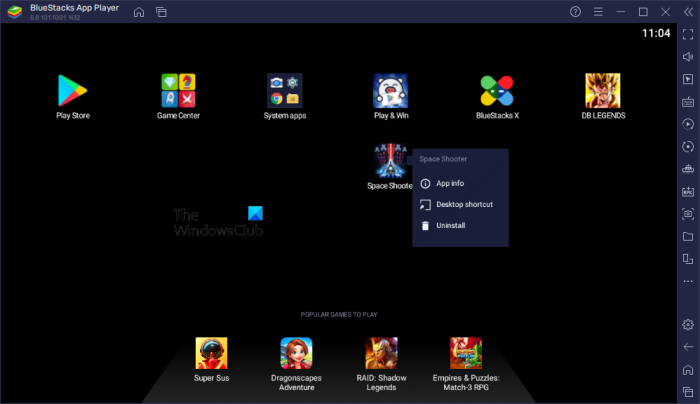Toggle full screen mode in side toolbar
Image resolution: width=700 pixels, height=404 pixels.
point(688,34)
